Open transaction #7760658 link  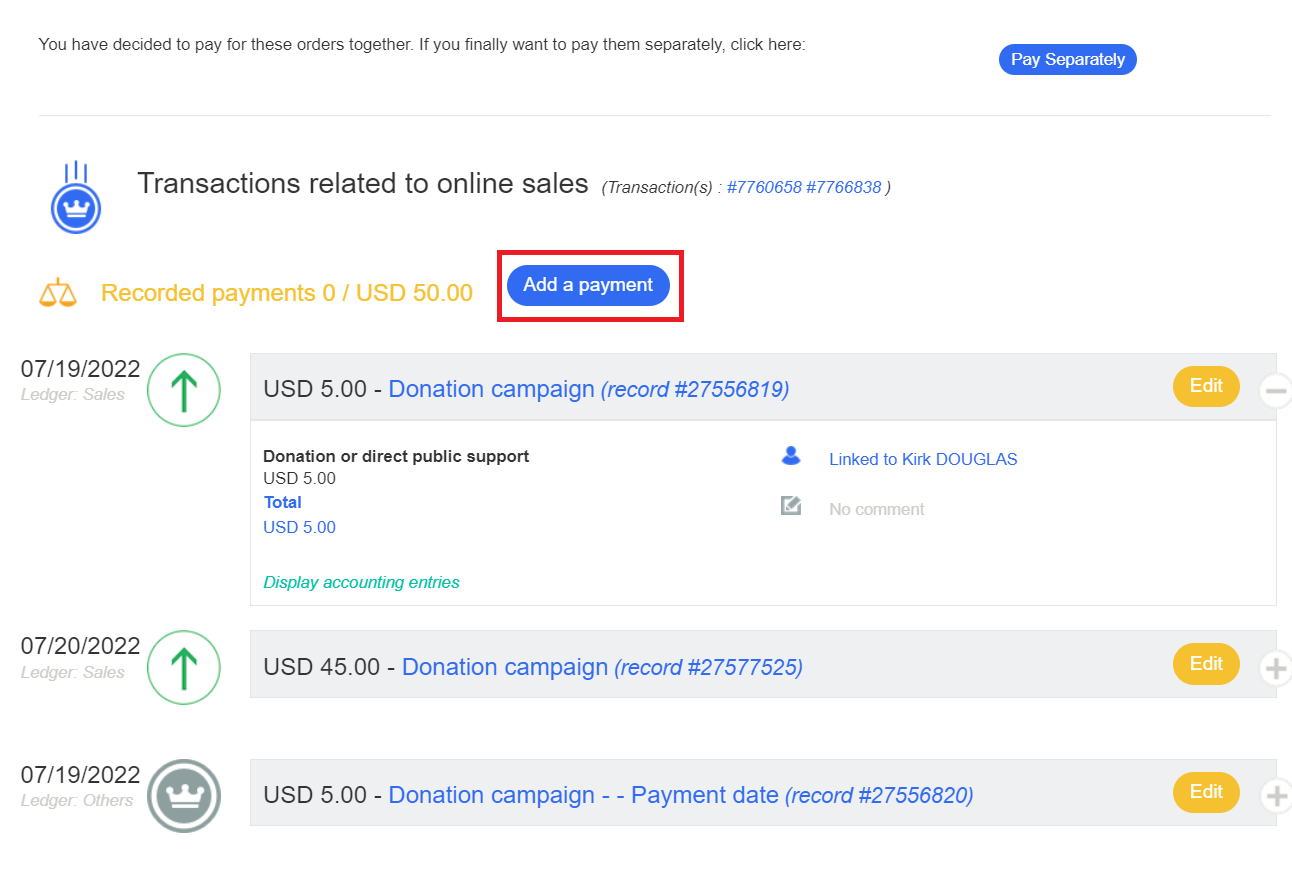pyautogui.click(x=764, y=187)
